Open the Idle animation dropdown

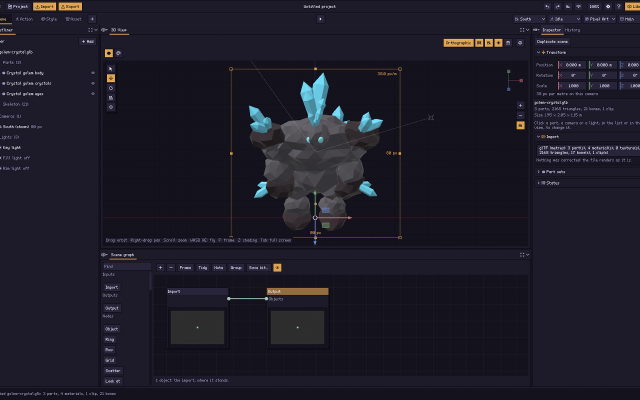click(x=564, y=19)
